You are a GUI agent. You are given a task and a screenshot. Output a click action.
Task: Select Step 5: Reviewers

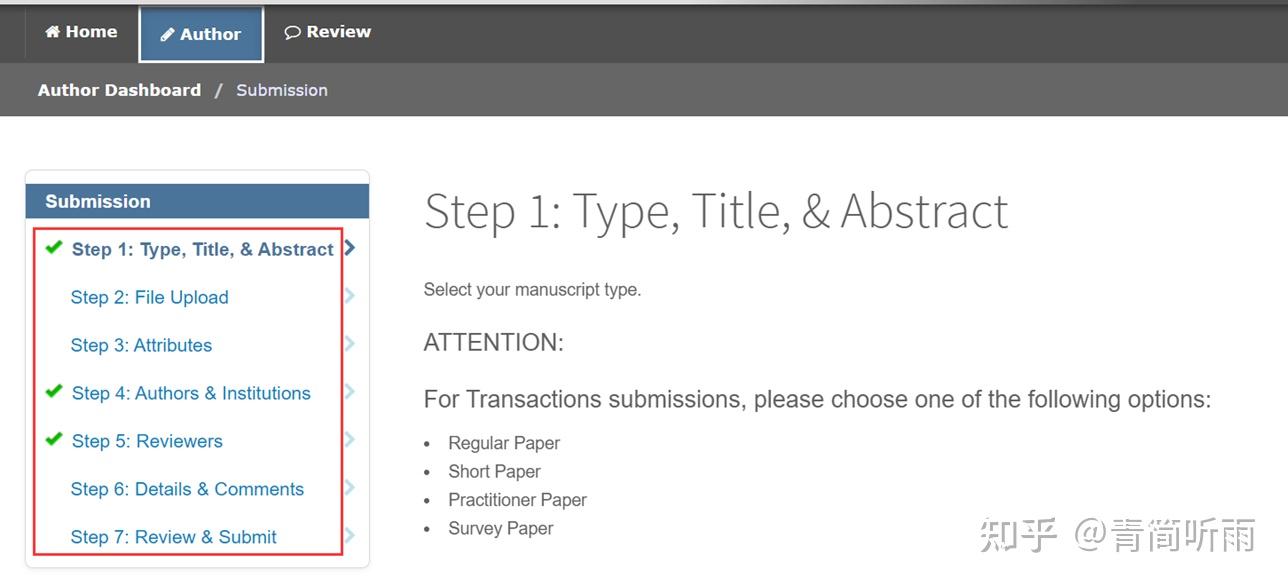[x=147, y=441]
